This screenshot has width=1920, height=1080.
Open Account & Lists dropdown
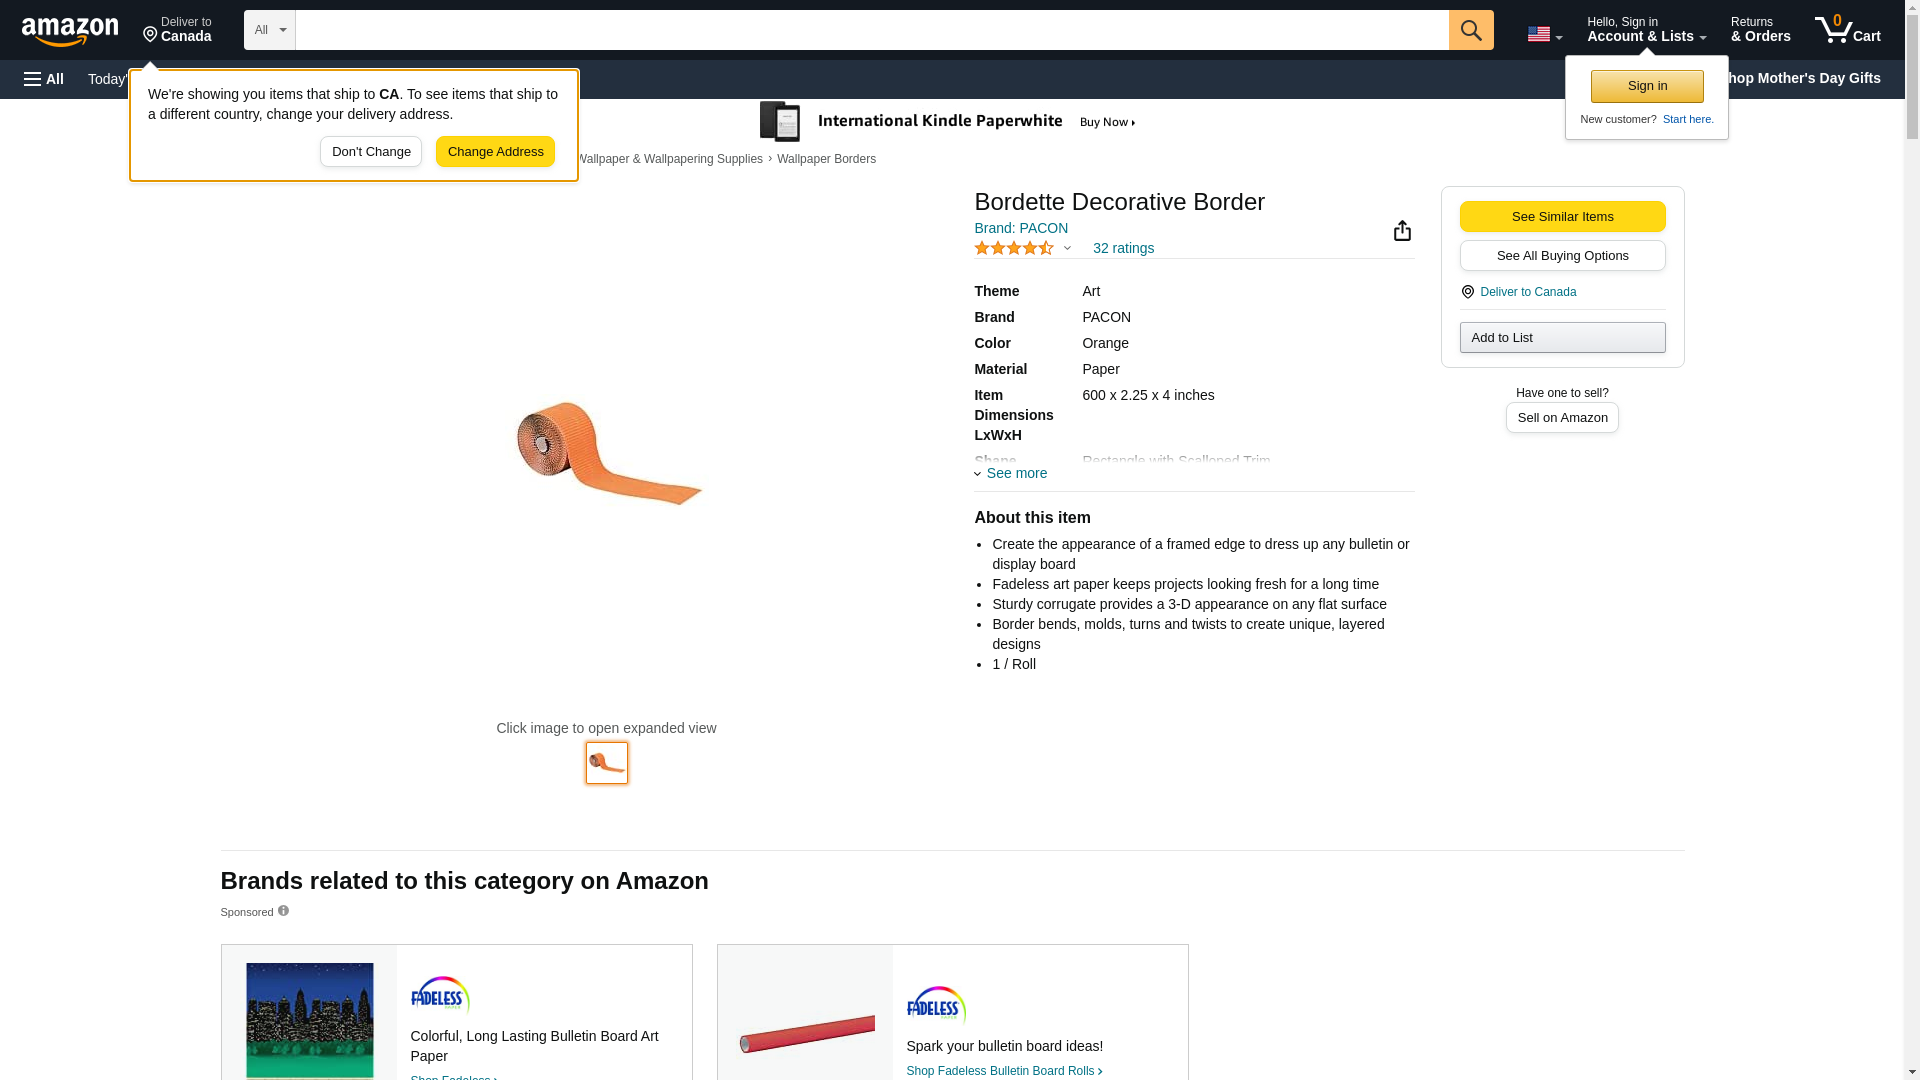pos(1646,30)
